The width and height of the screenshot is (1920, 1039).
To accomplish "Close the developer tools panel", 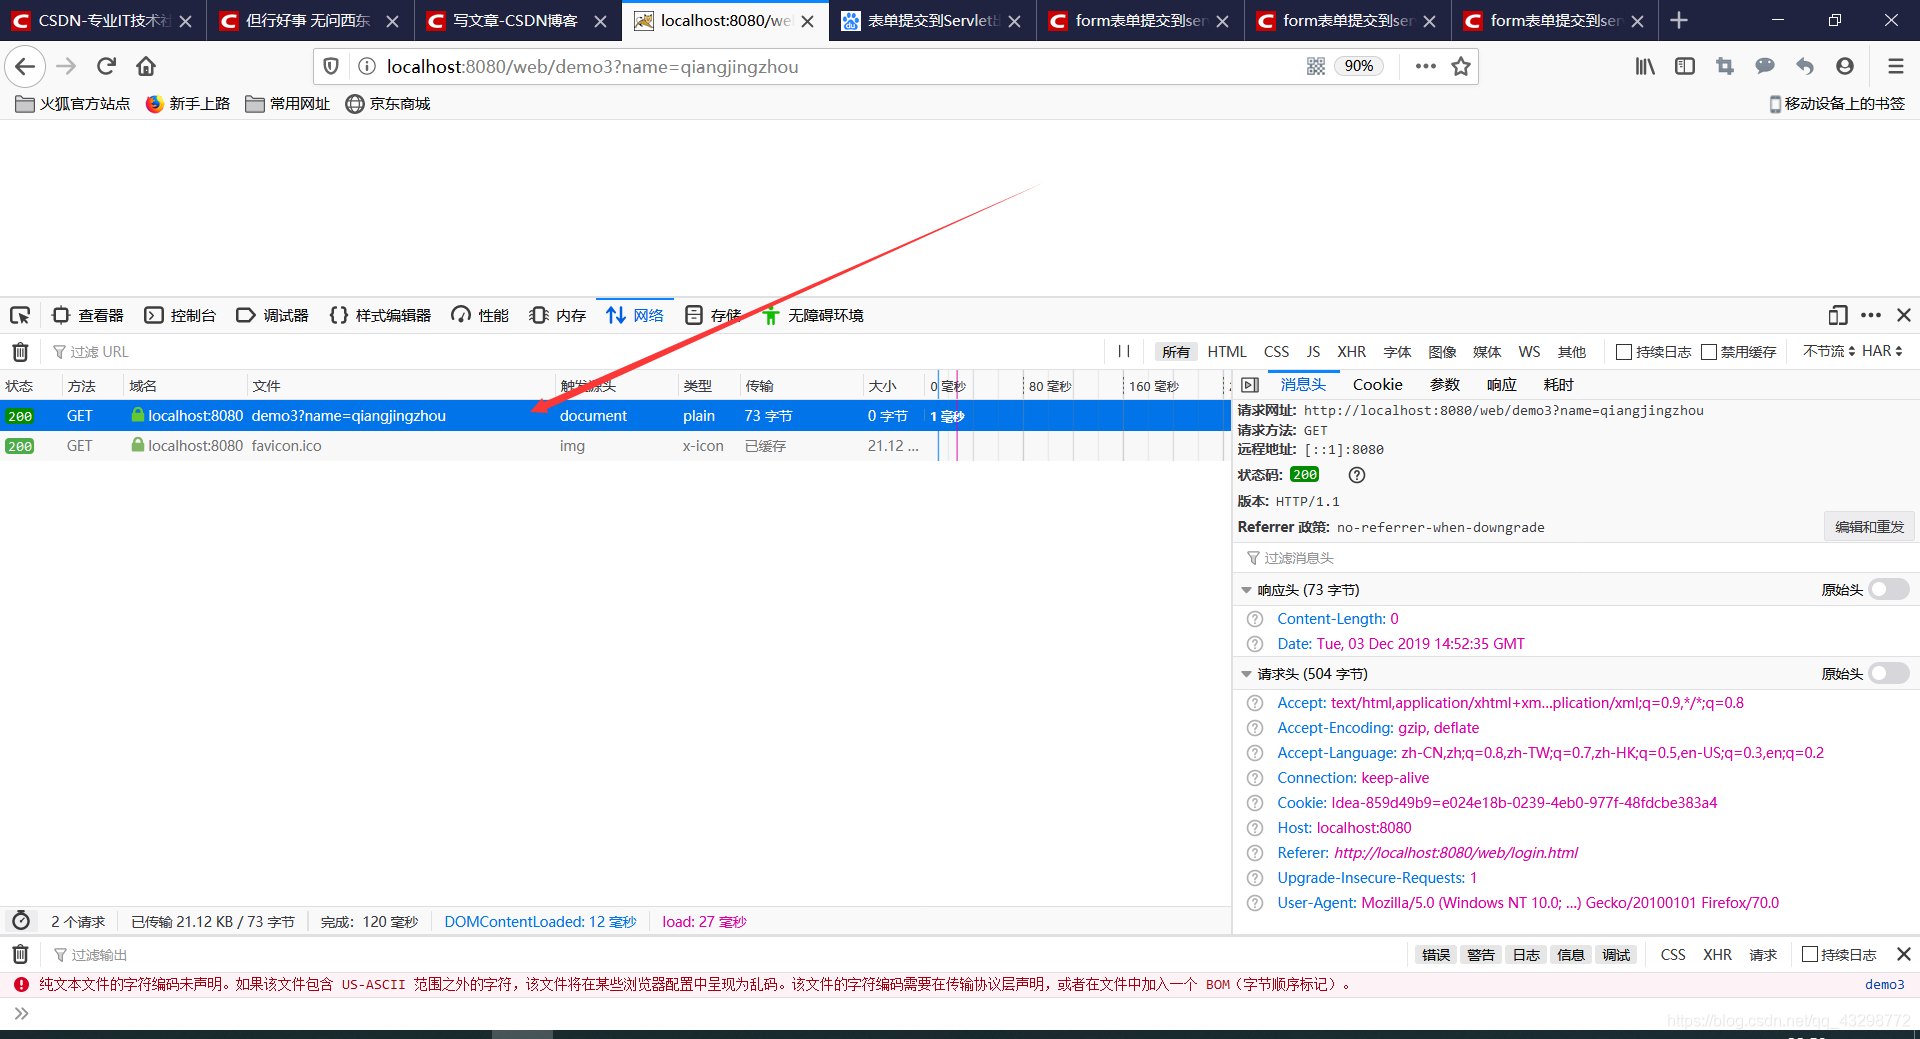I will (1904, 315).
